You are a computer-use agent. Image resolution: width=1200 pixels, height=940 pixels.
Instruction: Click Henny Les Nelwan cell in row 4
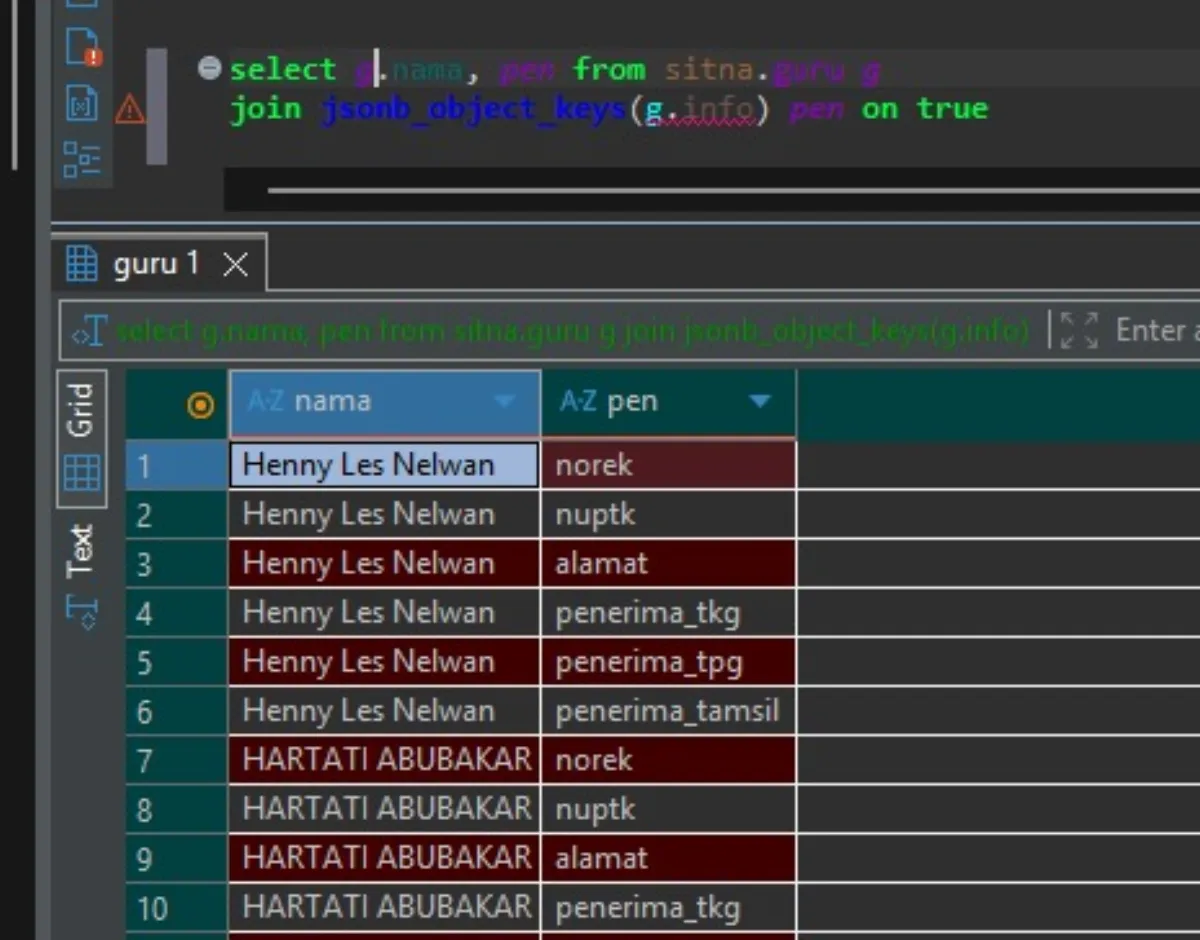[x=385, y=612]
